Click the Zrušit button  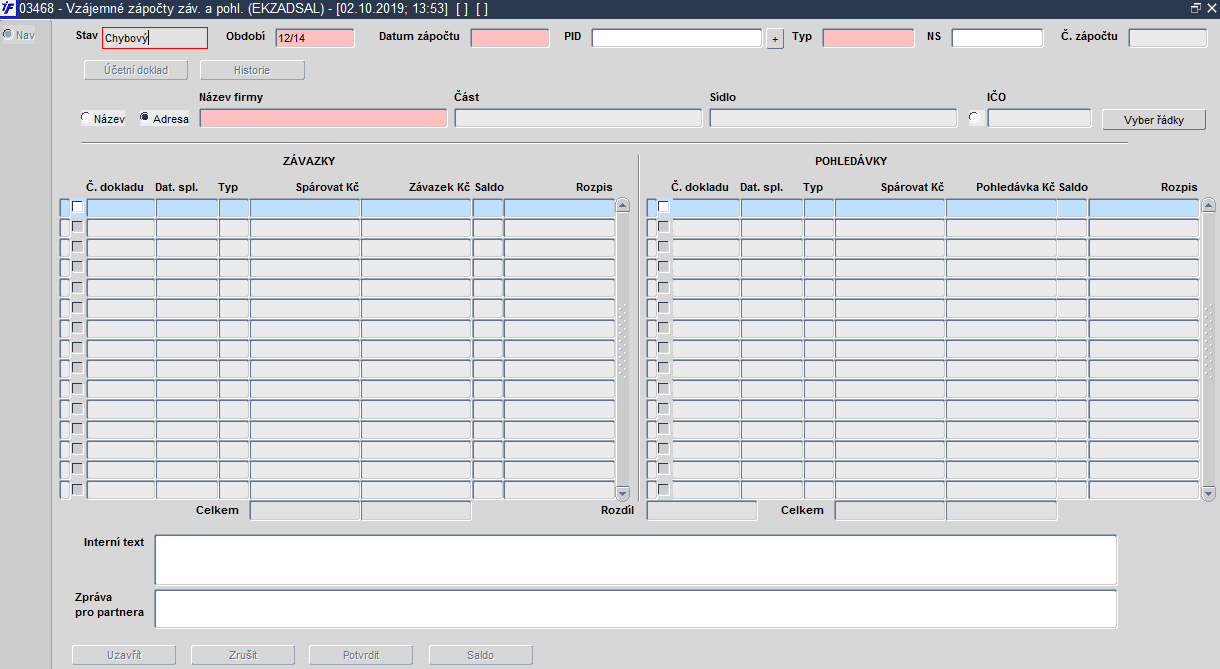[243, 655]
